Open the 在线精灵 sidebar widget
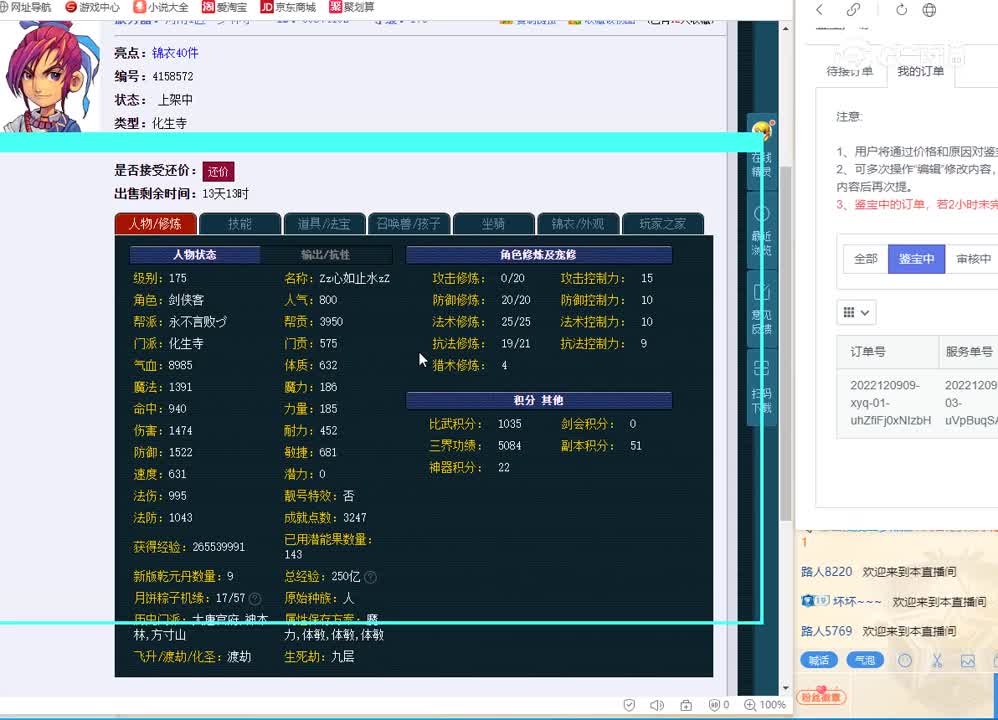The height and width of the screenshot is (720, 998). (761, 151)
